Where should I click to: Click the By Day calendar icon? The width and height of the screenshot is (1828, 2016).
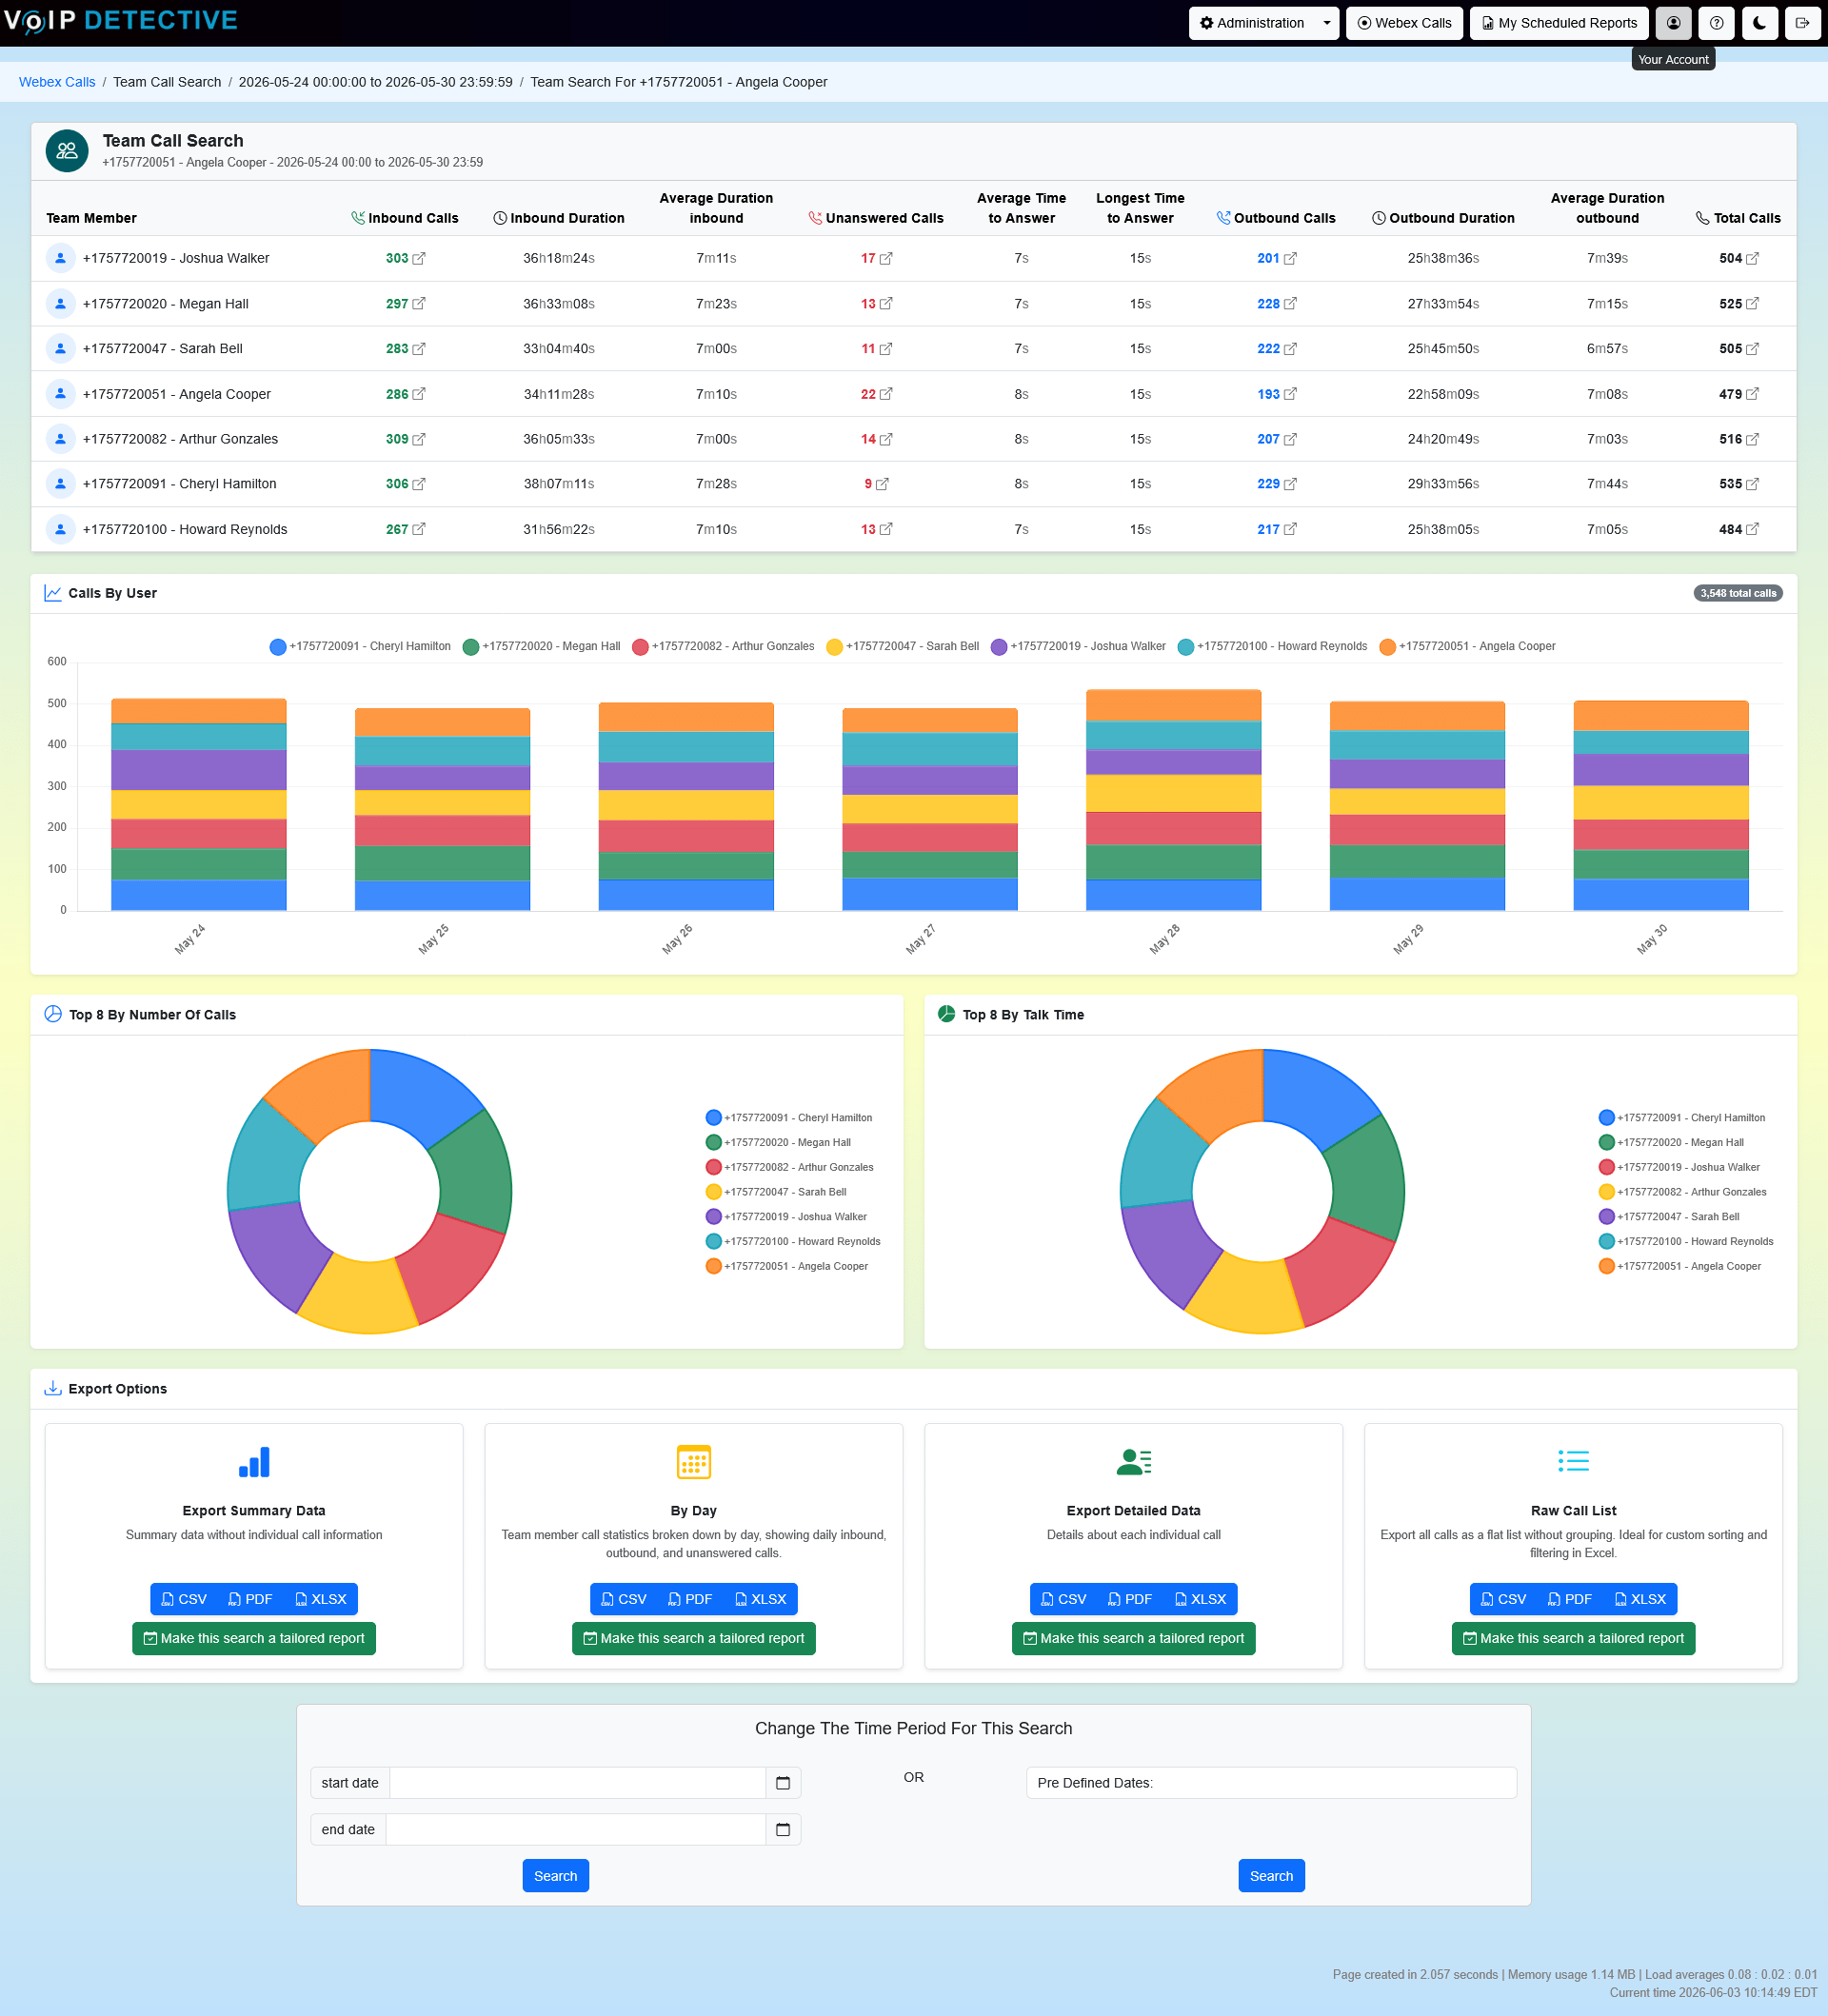[x=694, y=1462]
